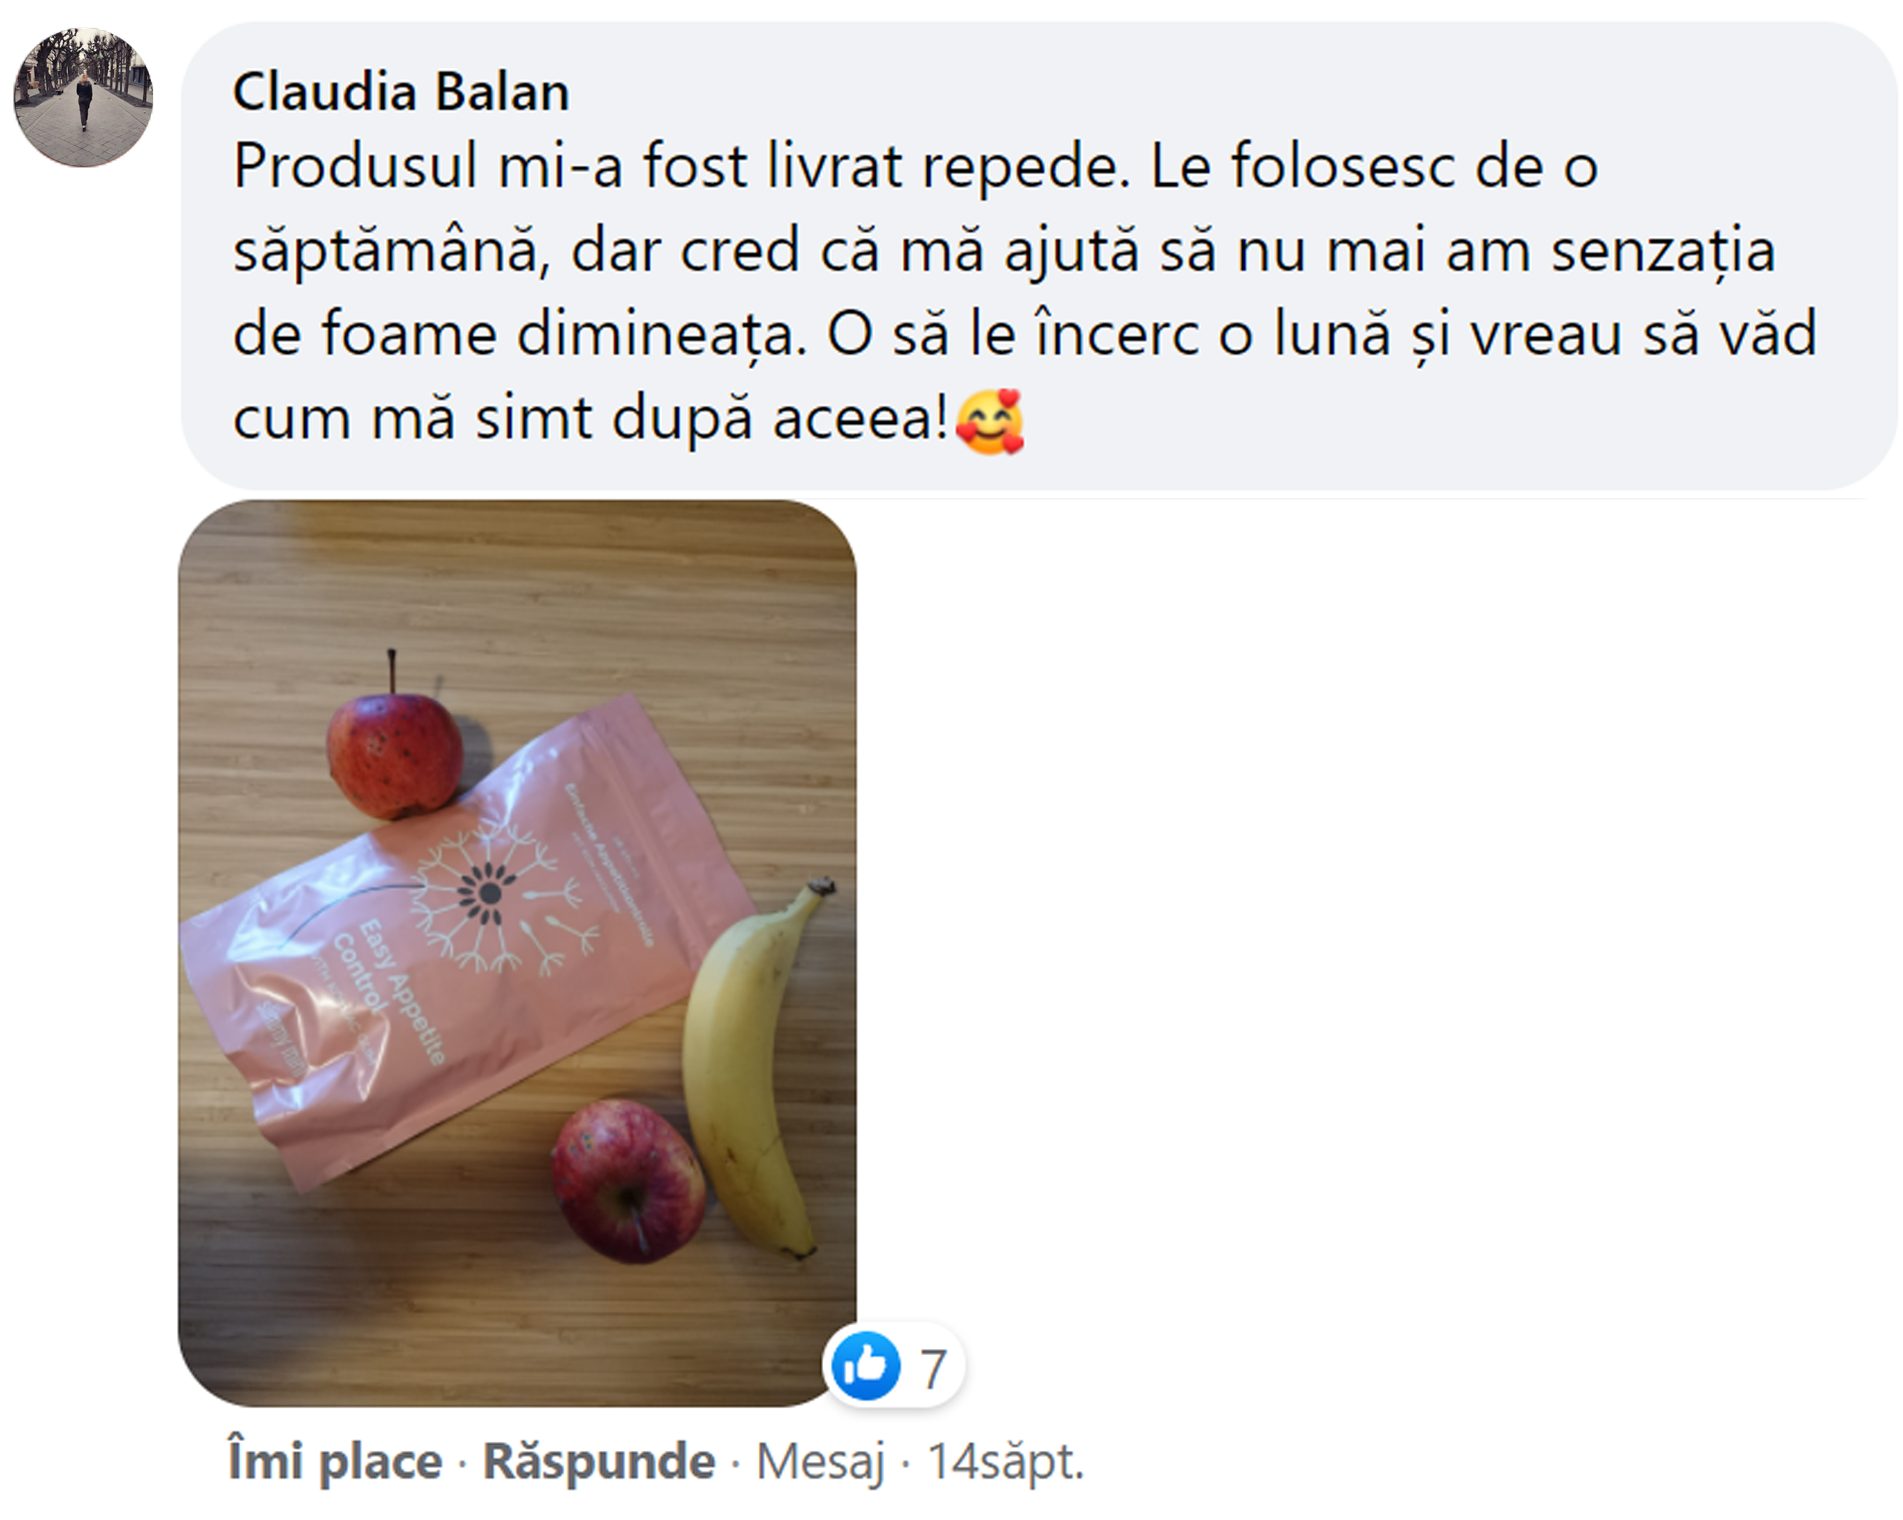
Task: Click the Claudia Balan name link
Action: 401,92
